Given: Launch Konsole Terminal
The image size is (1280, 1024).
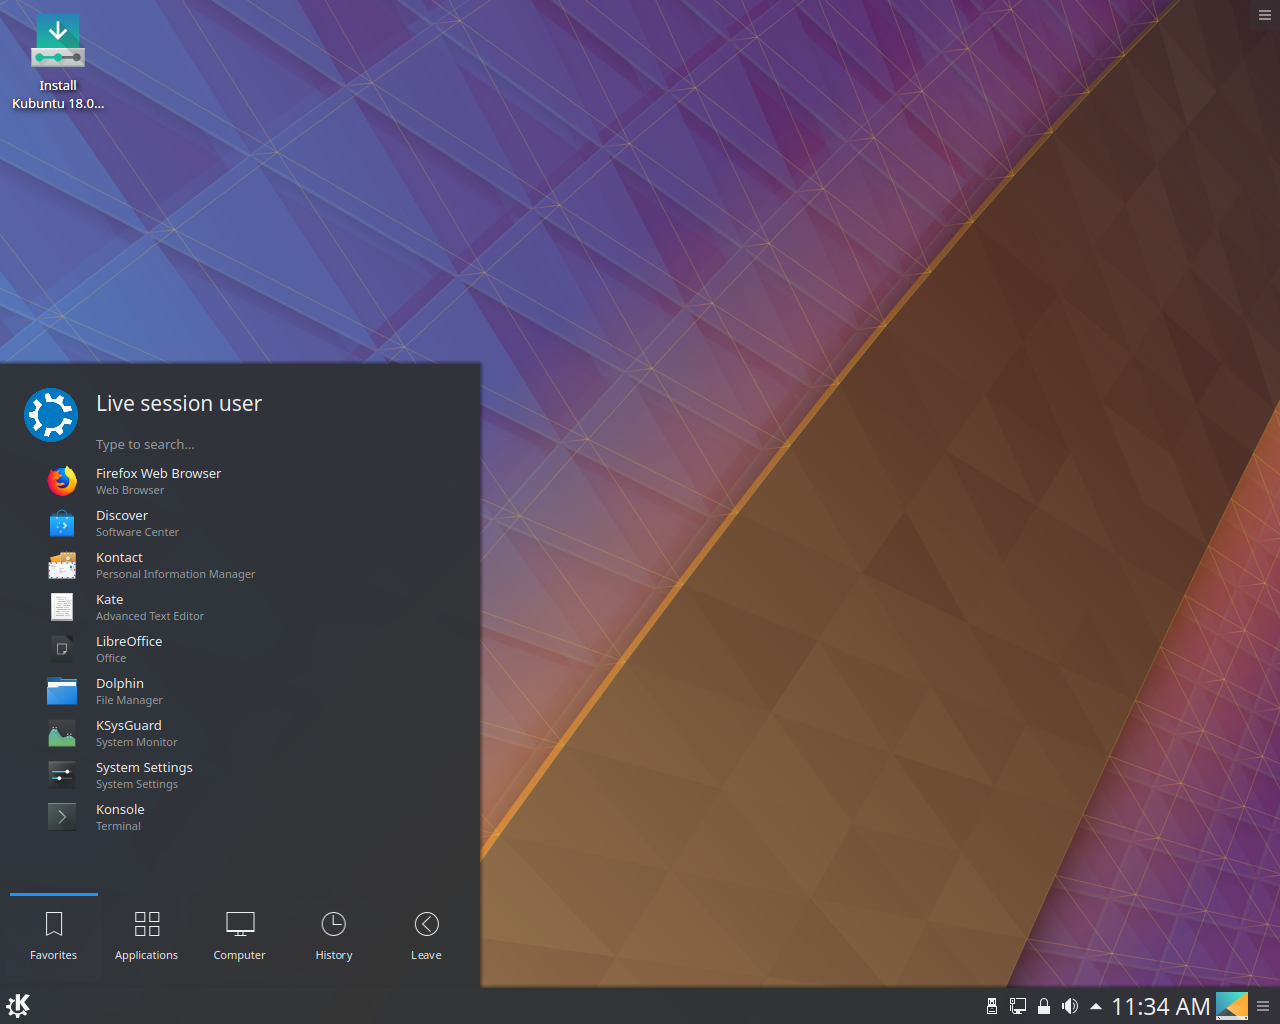Looking at the screenshot, I should coord(240,817).
